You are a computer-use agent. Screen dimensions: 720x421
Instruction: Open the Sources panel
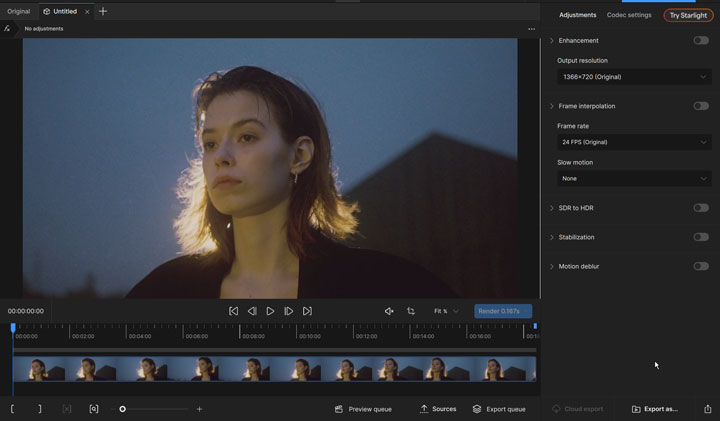[x=438, y=409]
